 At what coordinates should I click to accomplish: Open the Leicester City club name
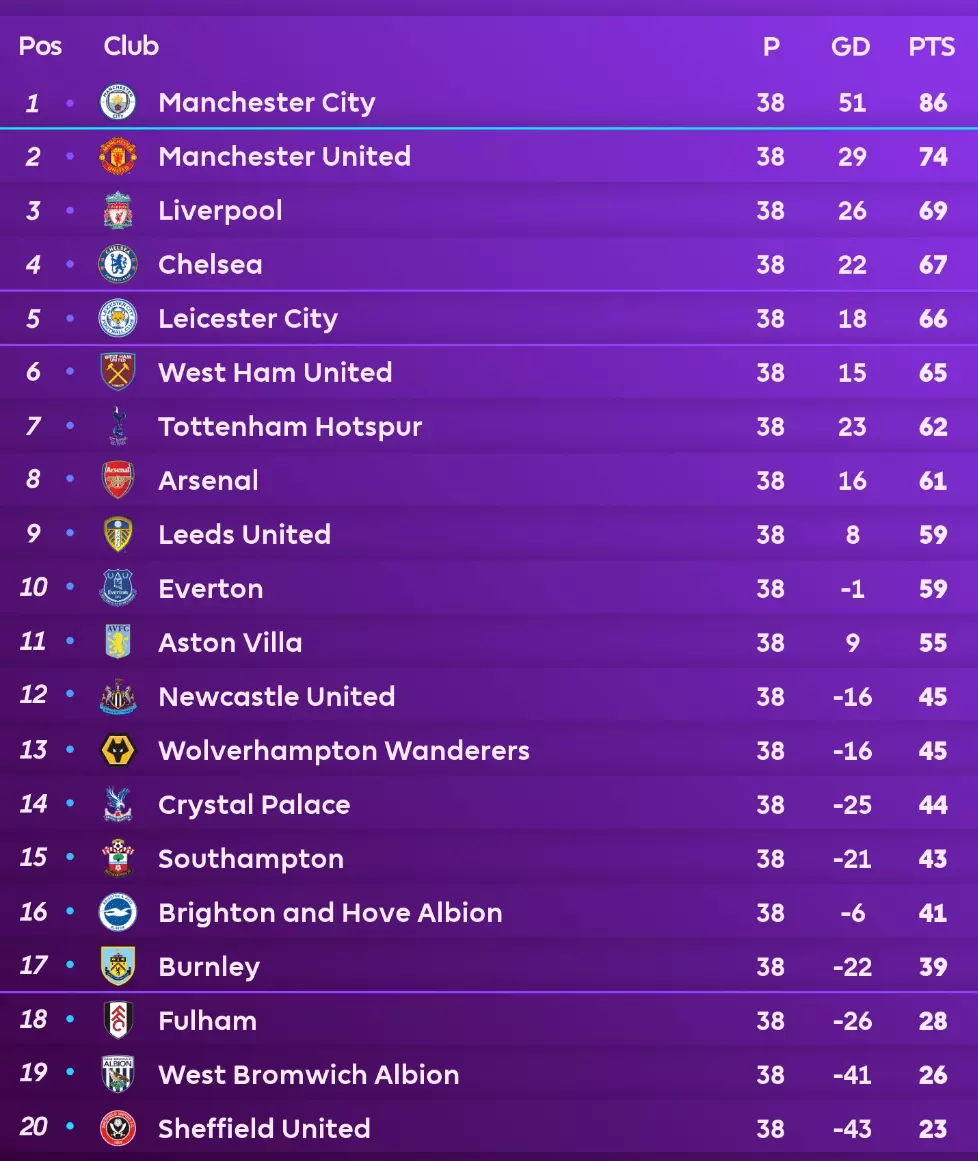[248, 318]
